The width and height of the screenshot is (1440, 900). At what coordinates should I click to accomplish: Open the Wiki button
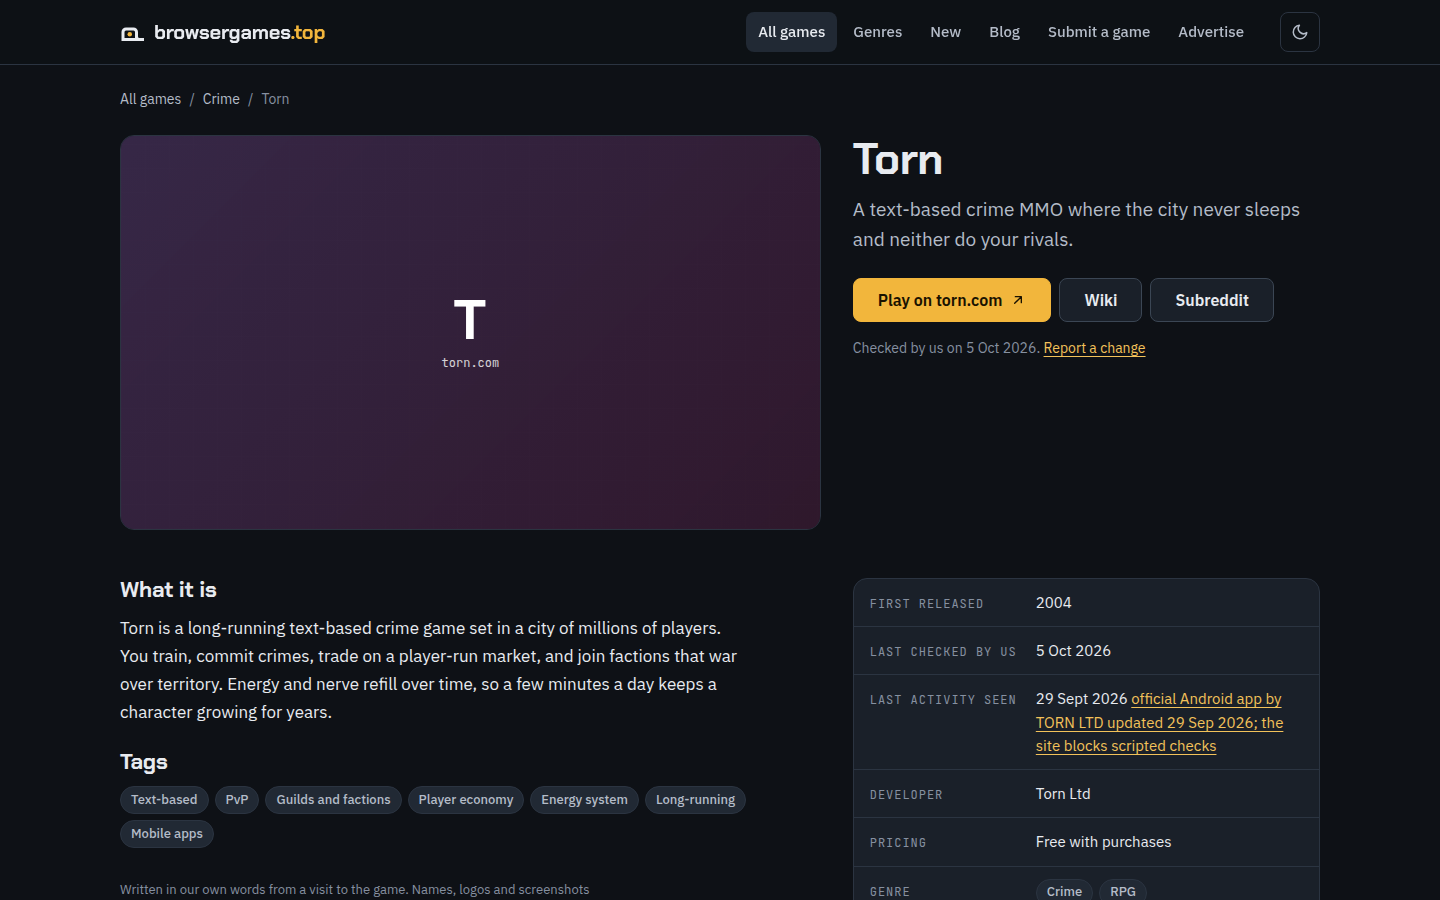(x=1100, y=300)
